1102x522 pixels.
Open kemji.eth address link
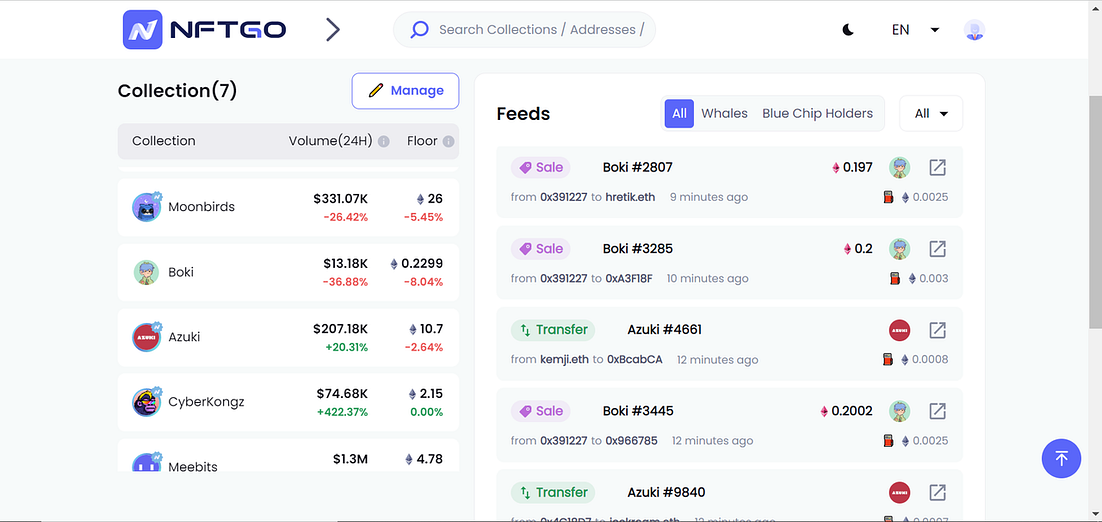coord(565,360)
